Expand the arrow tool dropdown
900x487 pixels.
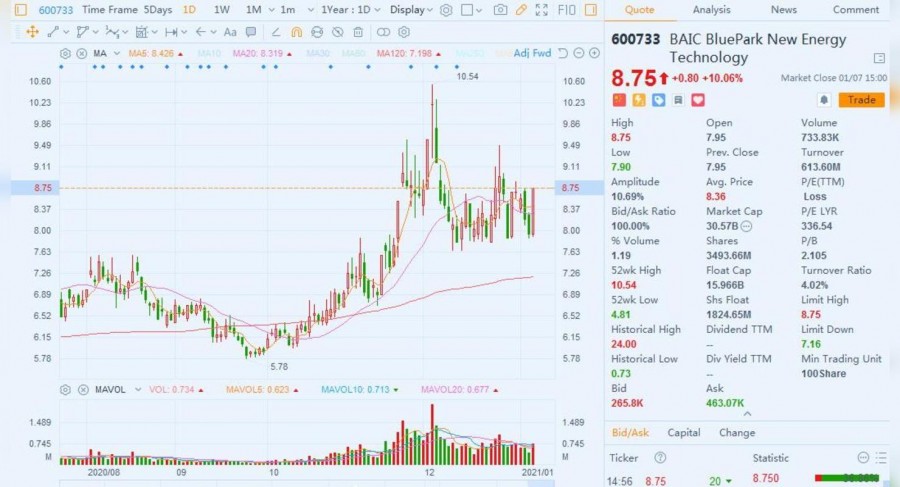click(x=214, y=33)
